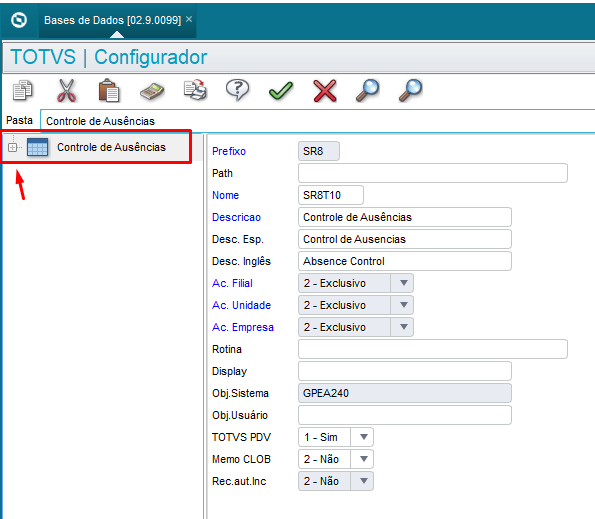595x519 pixels.
Task: Click the Cut scissors icon
Action: click(x=66, y=91)
